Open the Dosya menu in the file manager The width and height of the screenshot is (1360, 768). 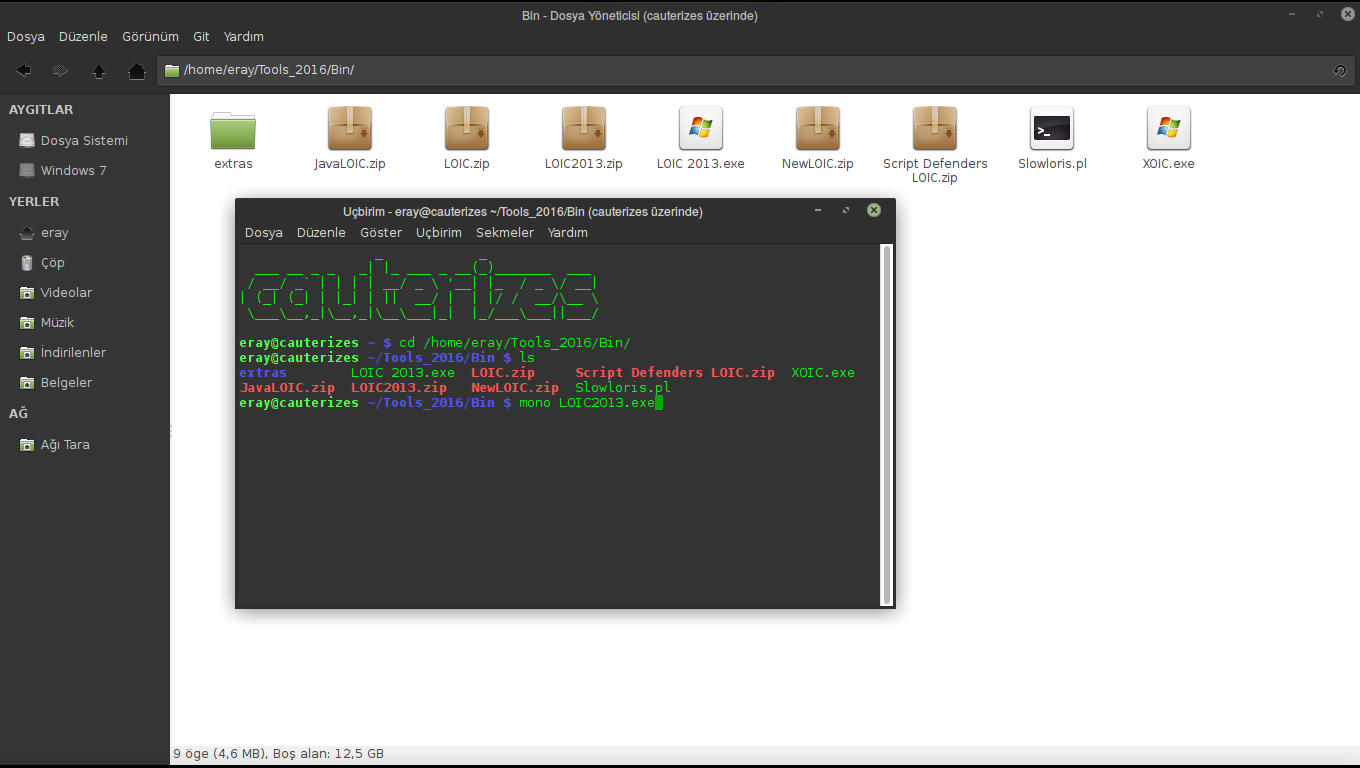(x=26, y=37)
